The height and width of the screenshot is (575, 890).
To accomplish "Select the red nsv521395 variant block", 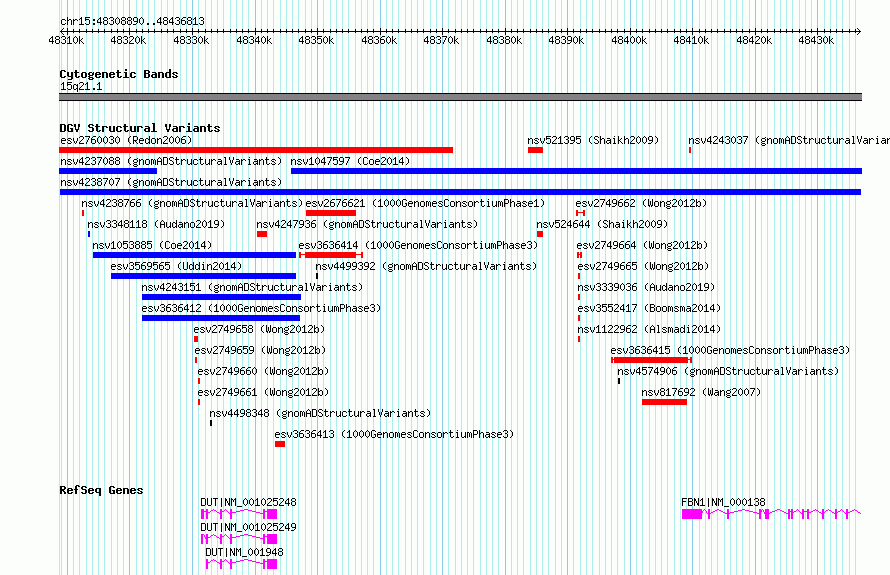I will click(535, 150).
